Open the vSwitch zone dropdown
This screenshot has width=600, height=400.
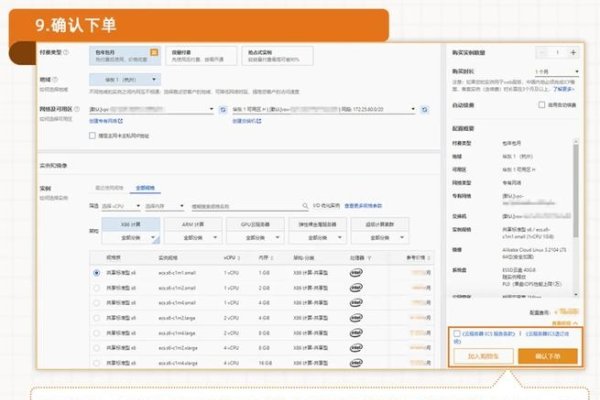[324, 109]
